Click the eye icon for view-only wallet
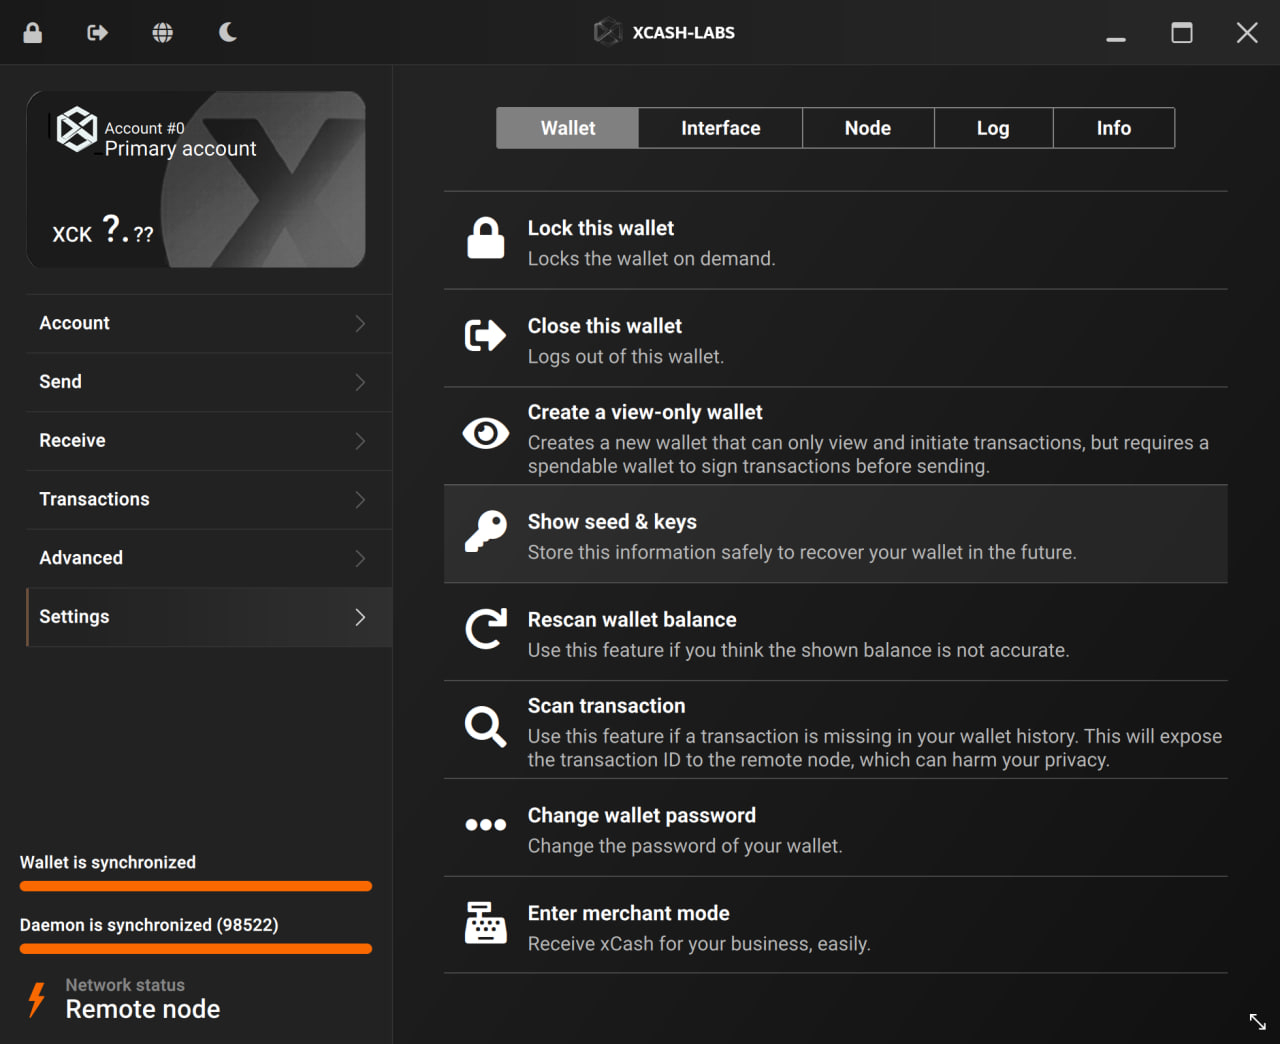The height and width of the screenshot is (1044, 1280). [x=486, y=433]
